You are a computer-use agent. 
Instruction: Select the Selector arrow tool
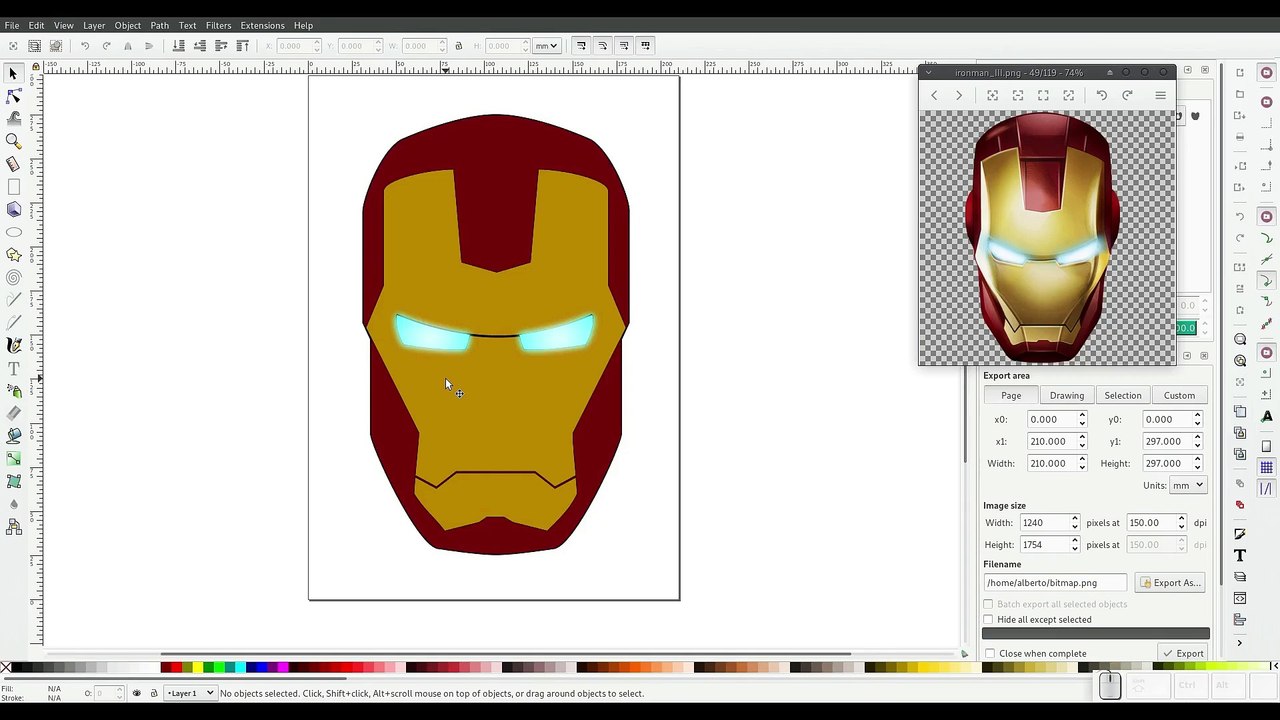(x=13, y=74)
